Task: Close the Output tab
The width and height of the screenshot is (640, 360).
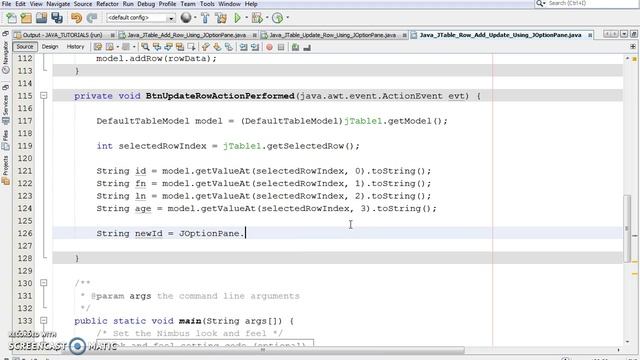Action: (112, 36)
